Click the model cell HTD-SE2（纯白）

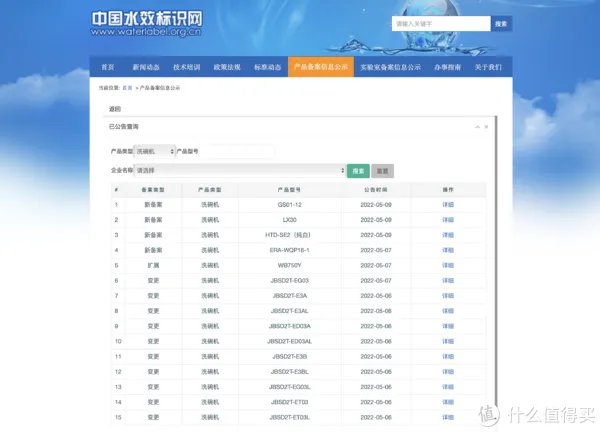tap(288, 235)
